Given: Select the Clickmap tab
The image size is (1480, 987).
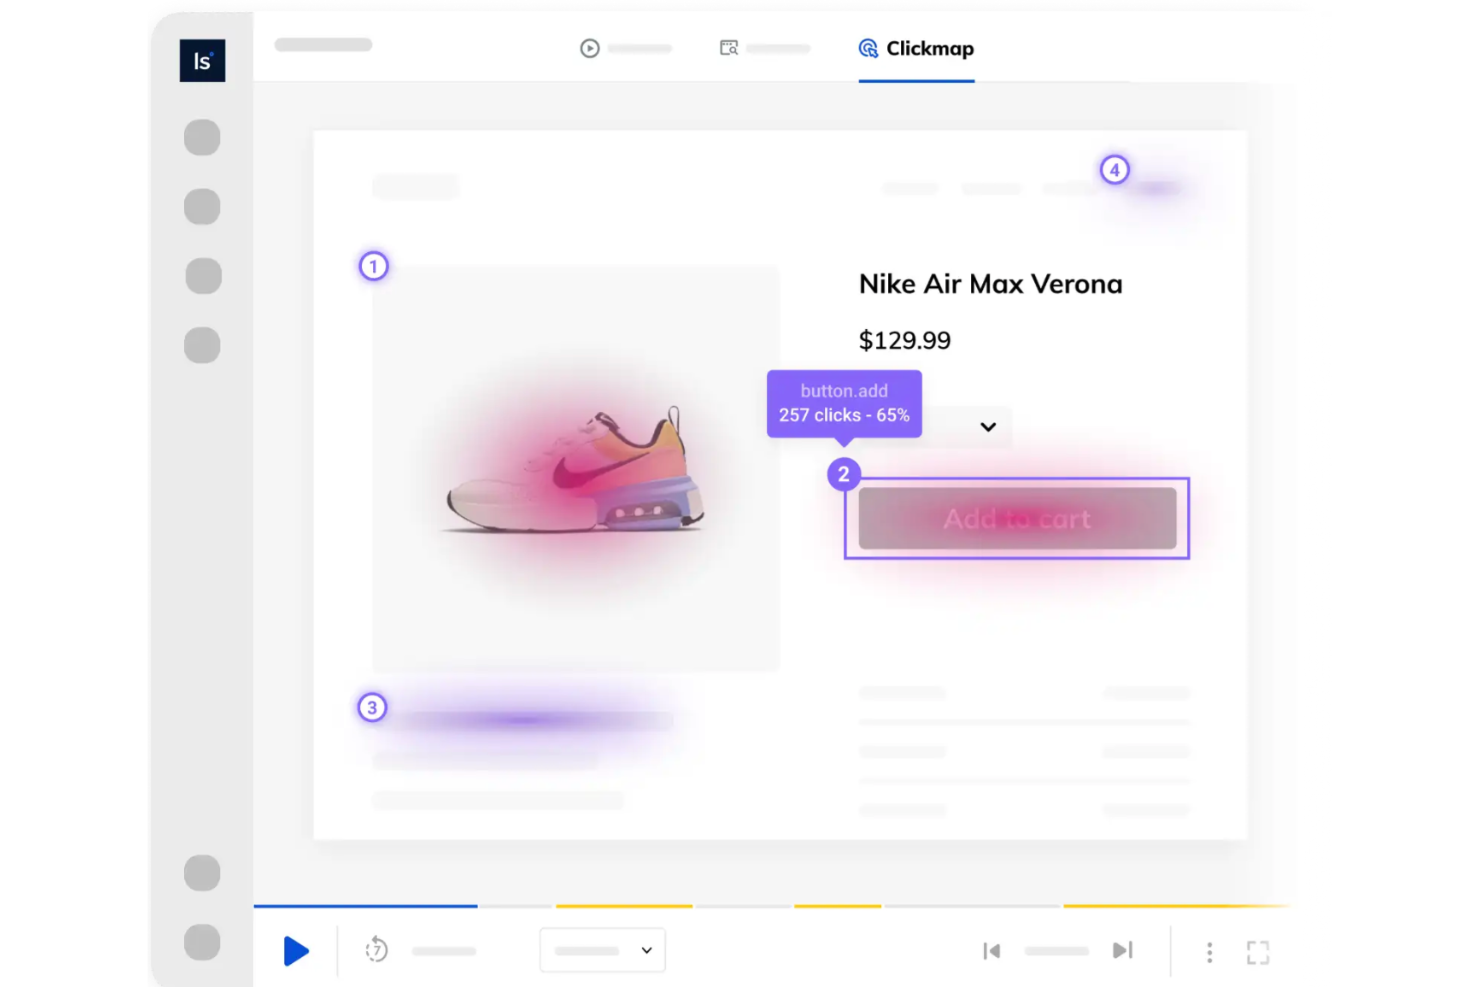Looking at the screenshot, I should (916, 48).
